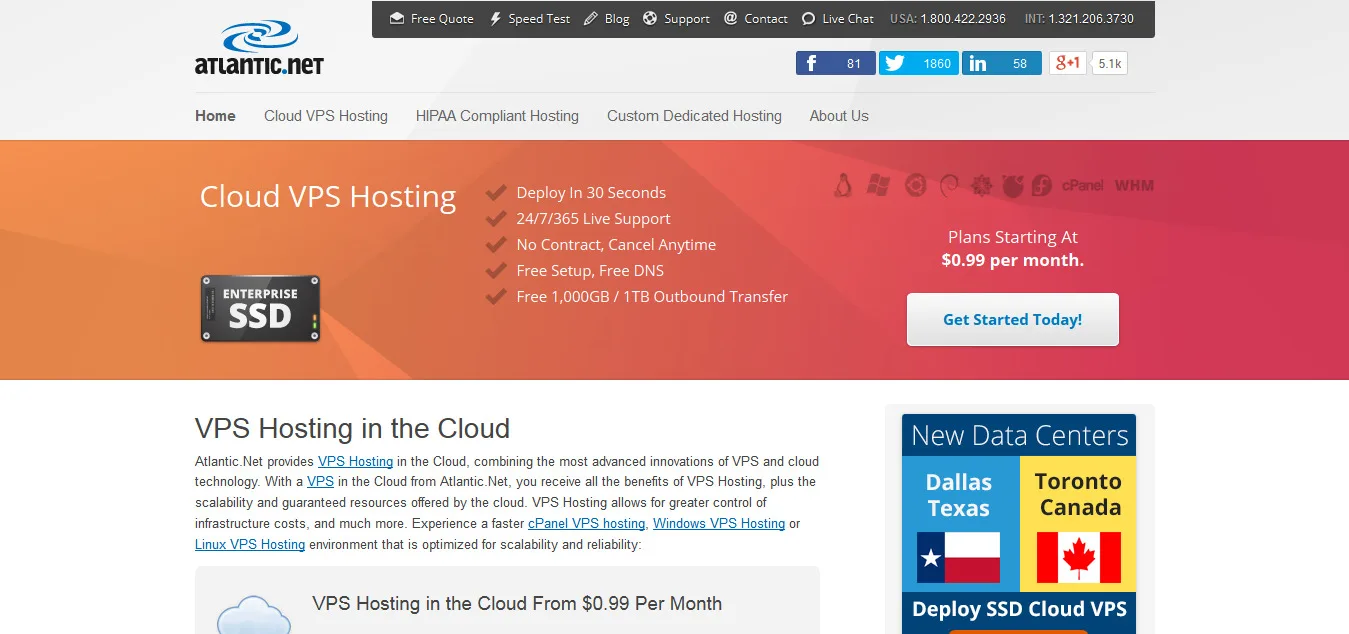The height and width of the screenshot is (634, 1349).
Task: Click the FreeBSD logo icon
Action: [x=1013, y=185]
